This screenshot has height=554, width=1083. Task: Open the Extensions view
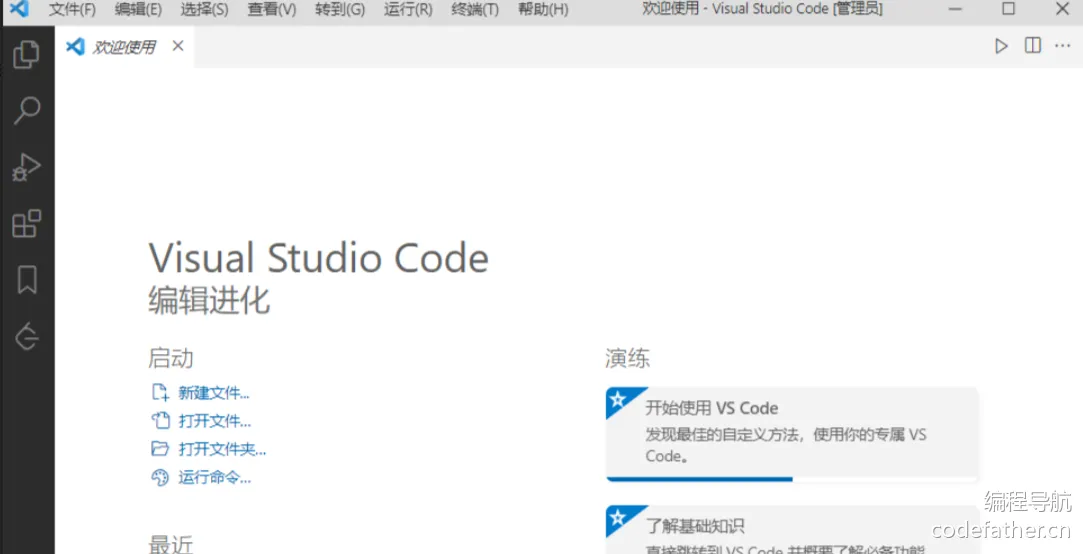point(26,224)
